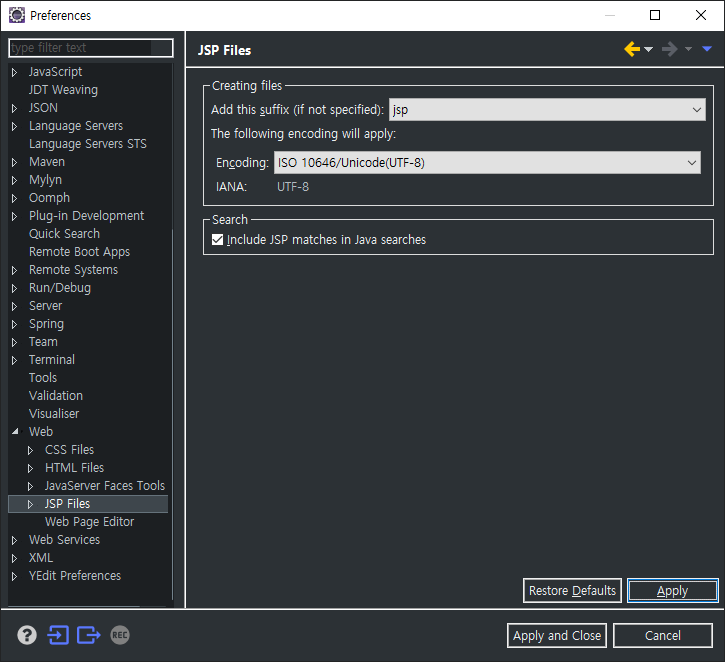The height and width of the screenshot is (662, 725).
Task: Expand the XML tree node
Action: (x=14, y=558)
